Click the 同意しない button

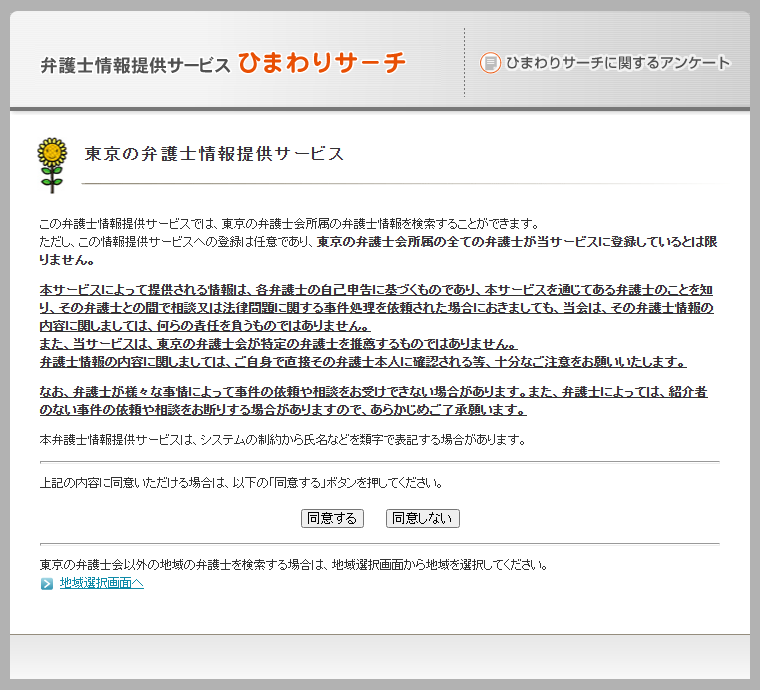coord(423,518)
